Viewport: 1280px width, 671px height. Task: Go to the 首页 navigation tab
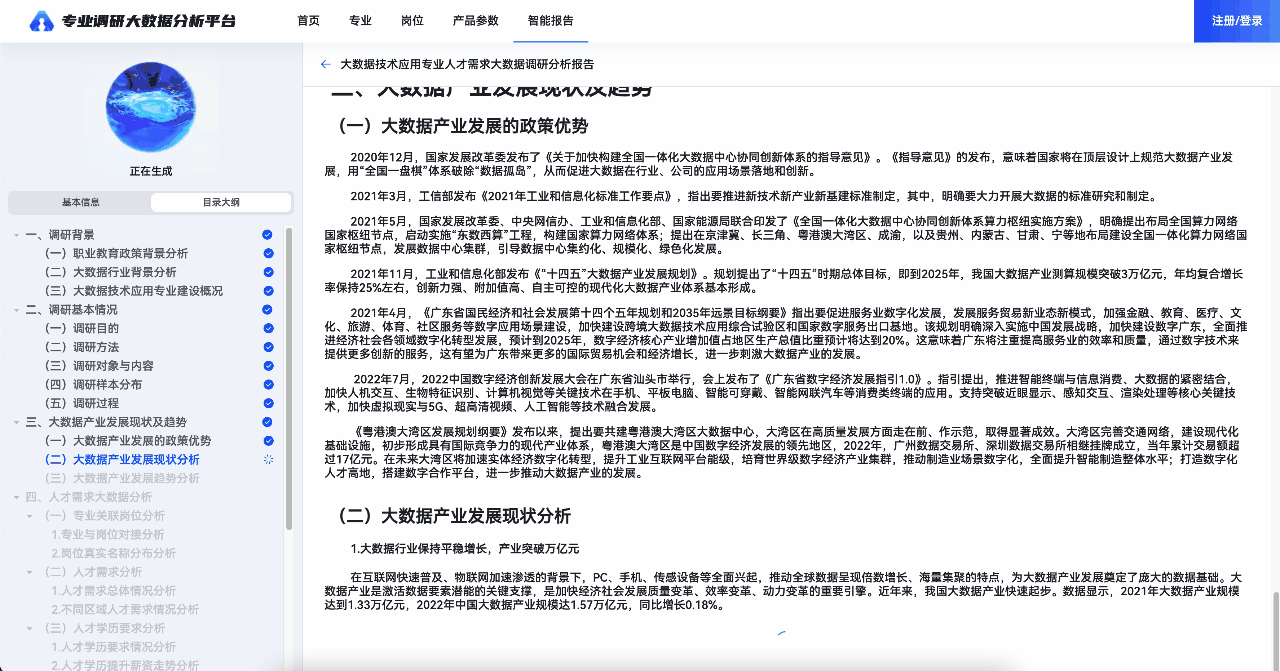click(309, 21)
